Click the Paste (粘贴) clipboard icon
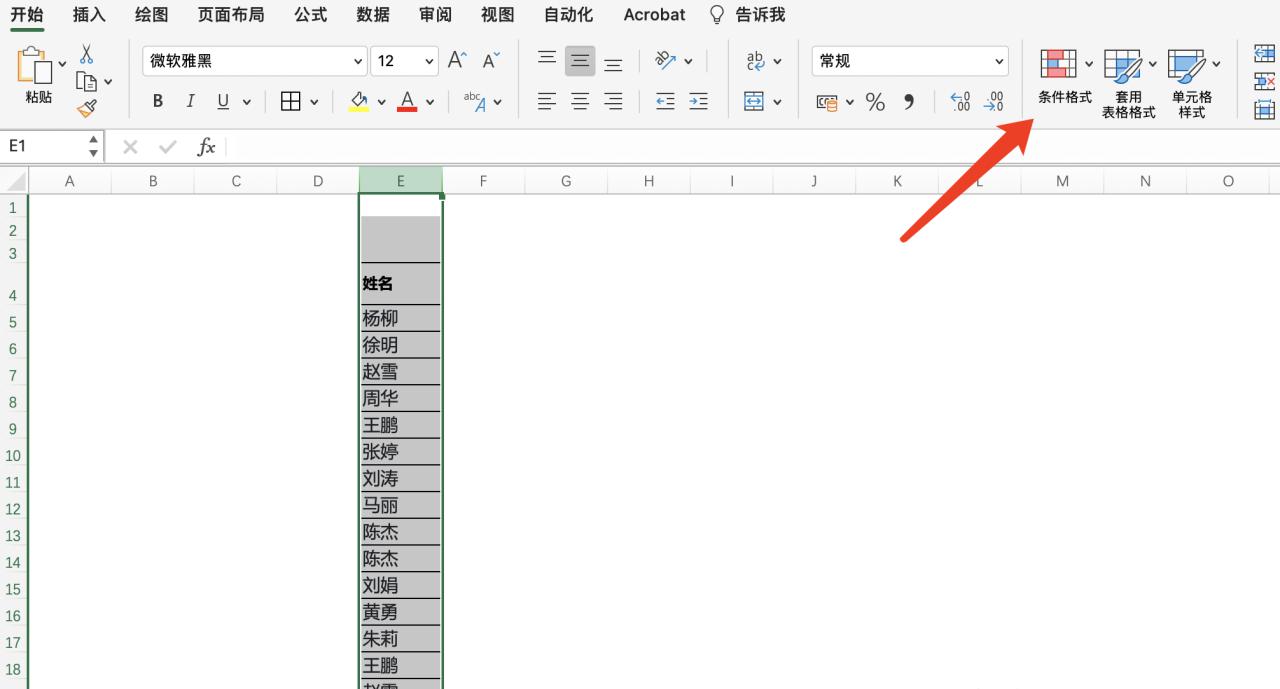The image size is (1280, 689). point(34,63)
